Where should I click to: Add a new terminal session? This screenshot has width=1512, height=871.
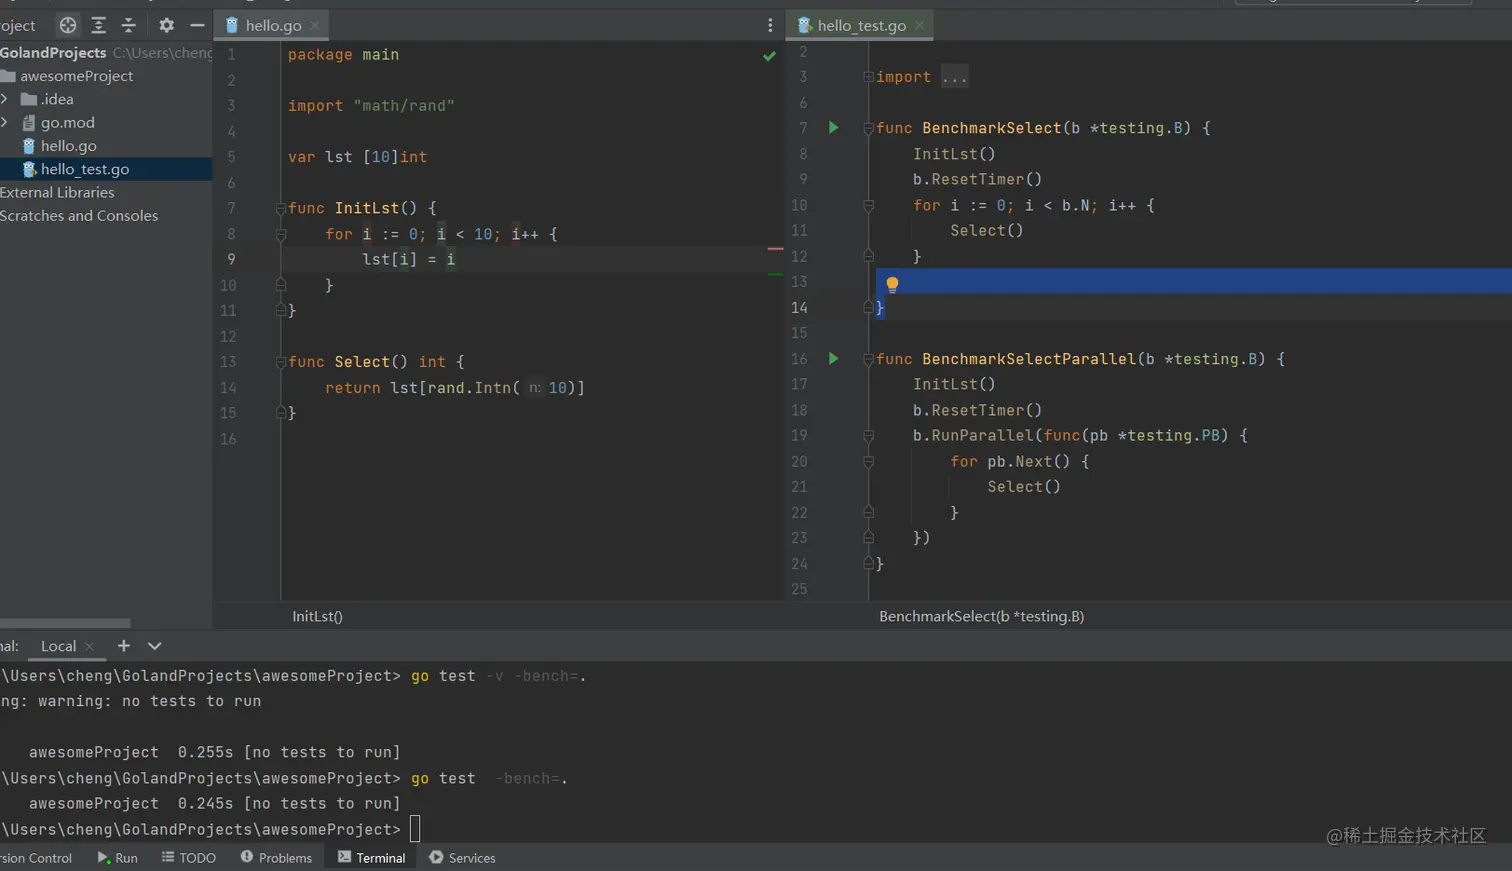[124, 646]
